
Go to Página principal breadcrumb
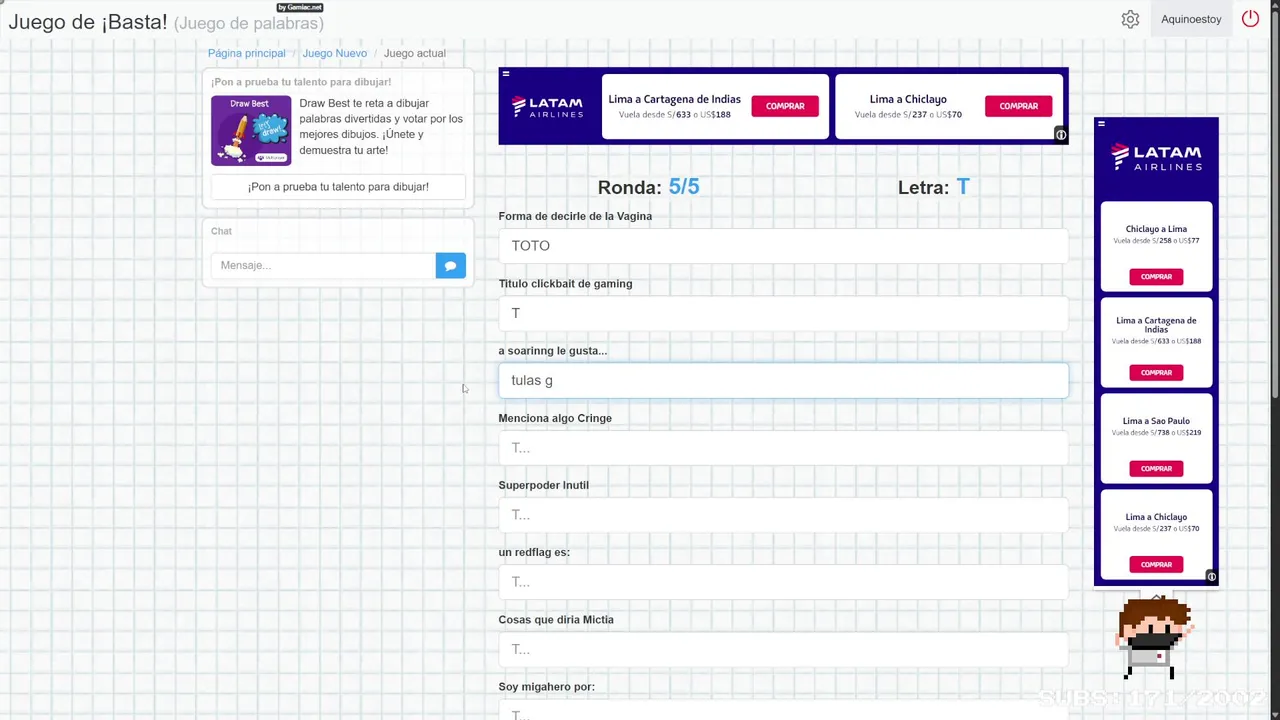click(x=246, y=53)
